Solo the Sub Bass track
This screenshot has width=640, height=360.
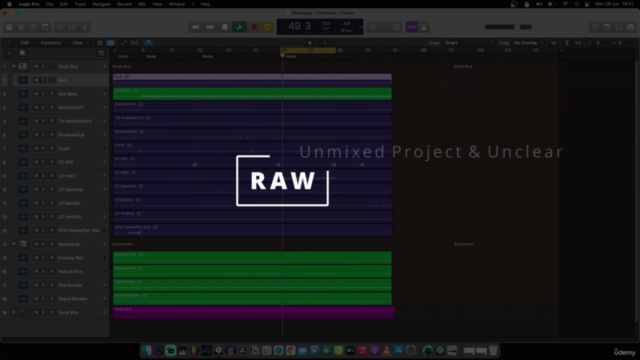pos(43,93)
